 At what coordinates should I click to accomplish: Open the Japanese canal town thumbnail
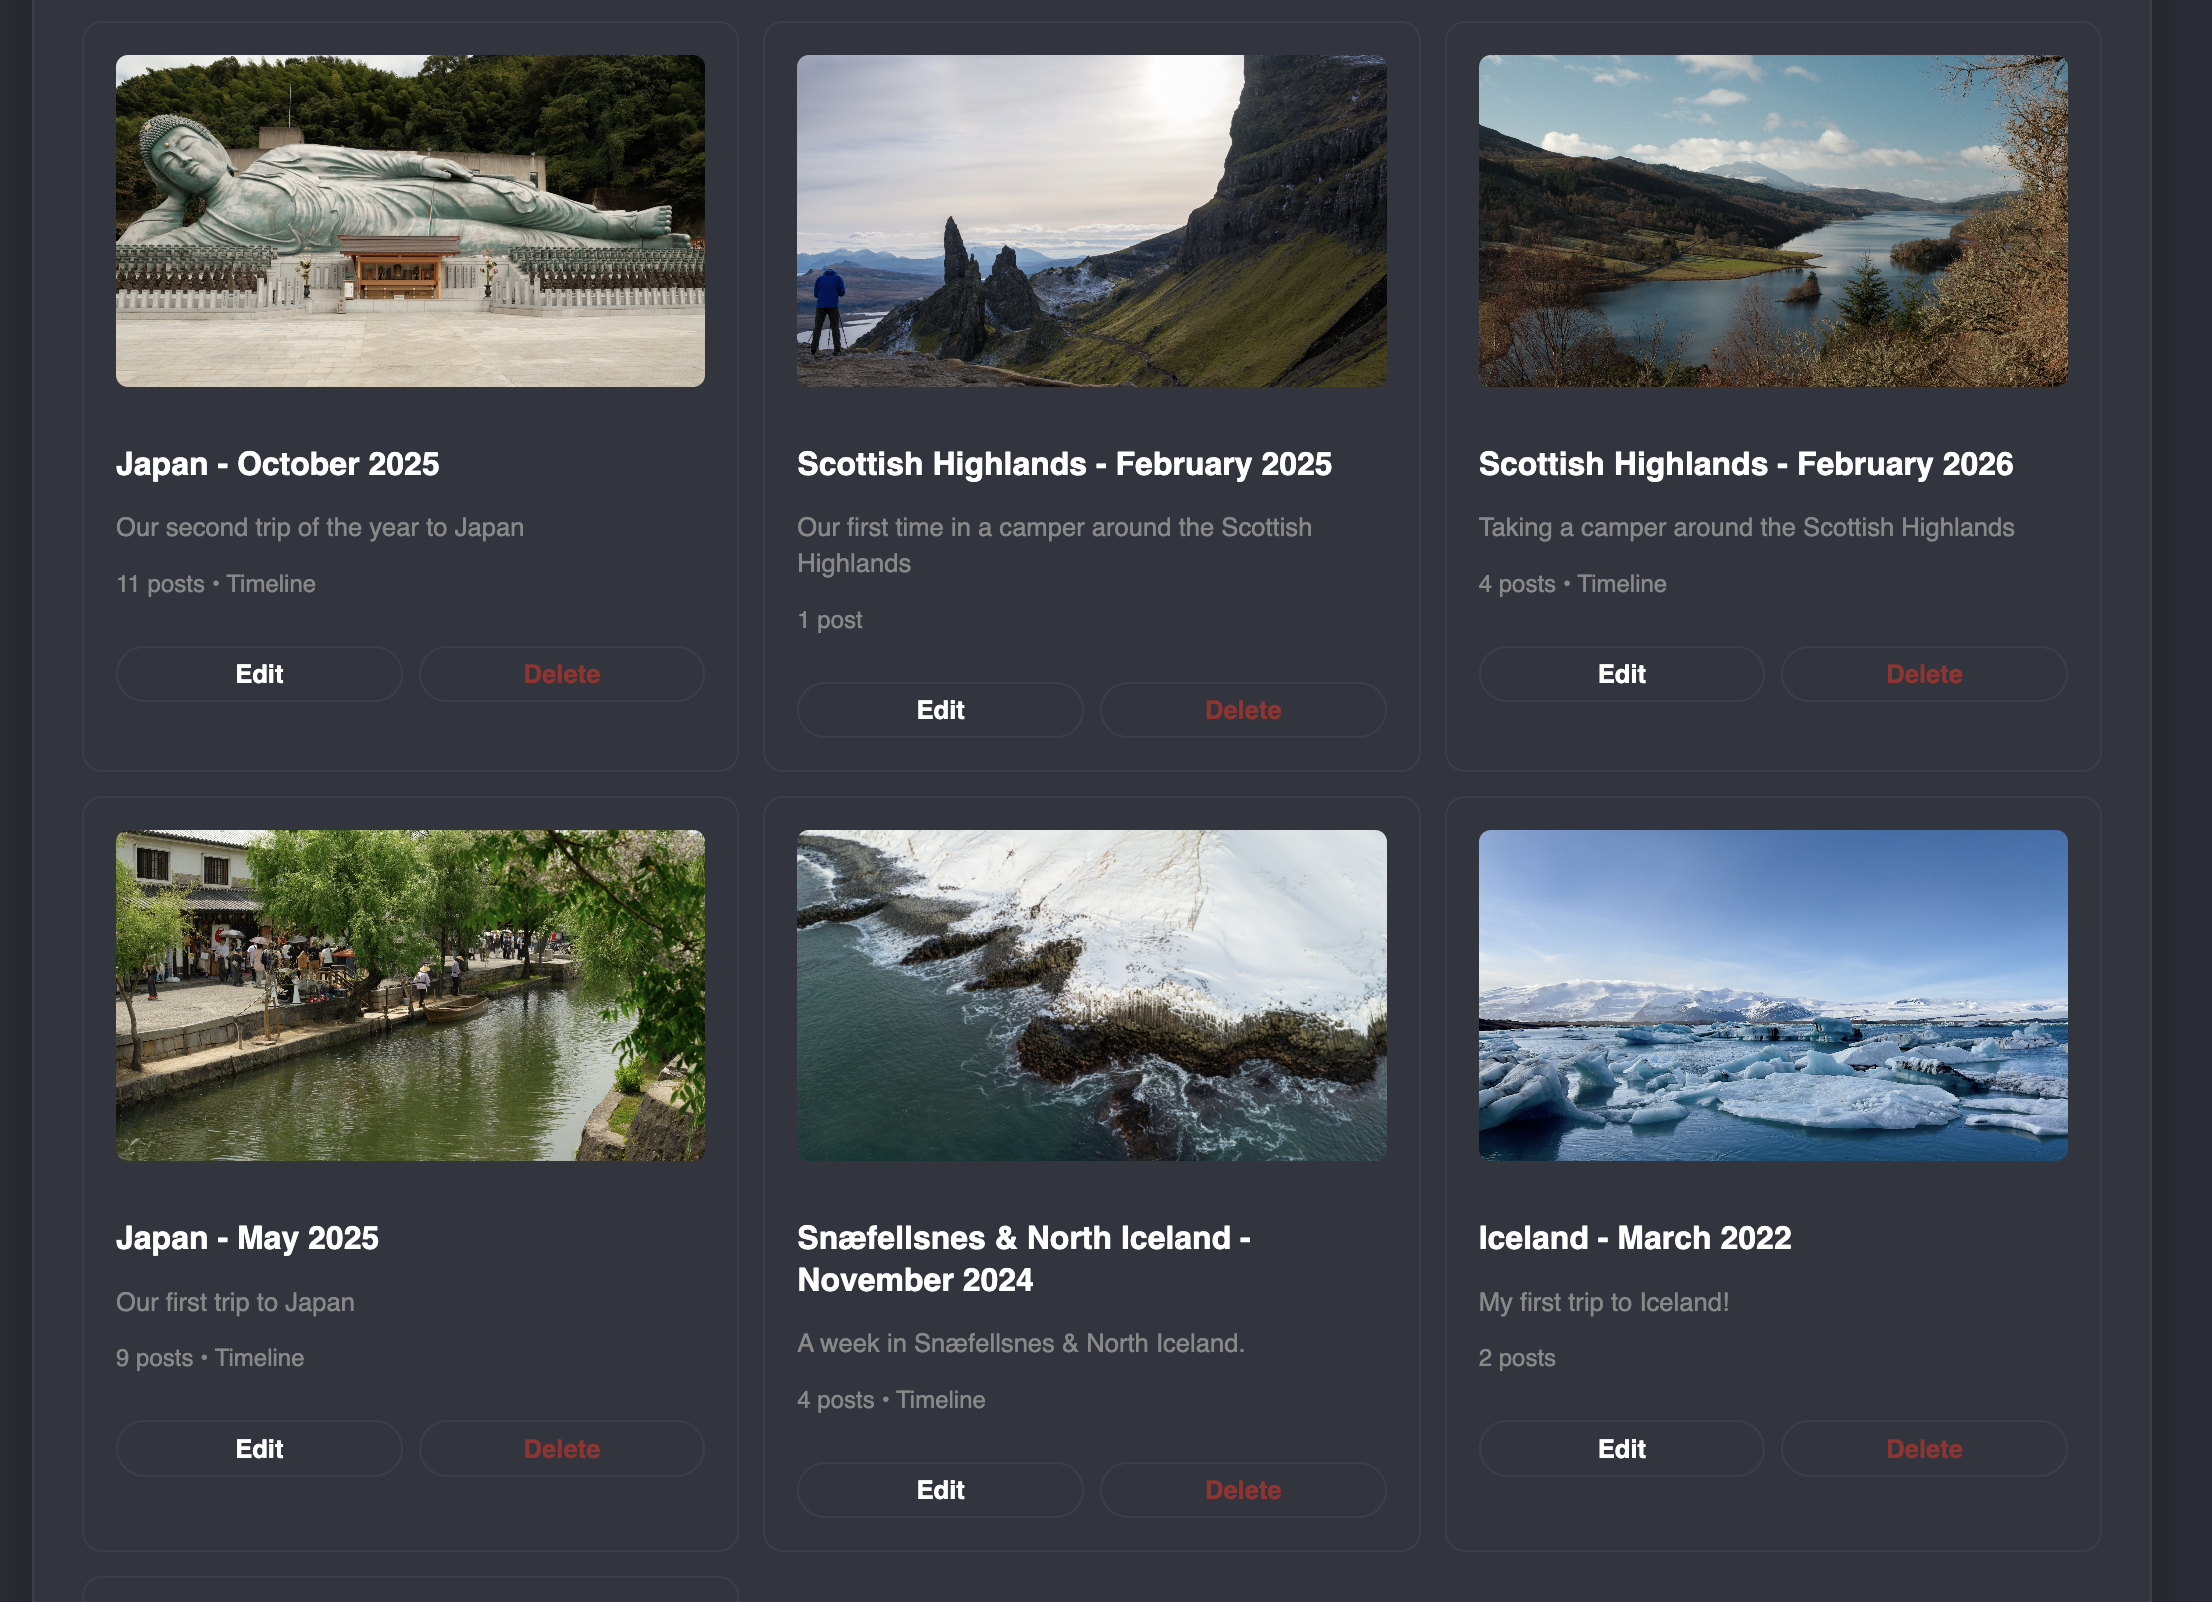(410, 995)
